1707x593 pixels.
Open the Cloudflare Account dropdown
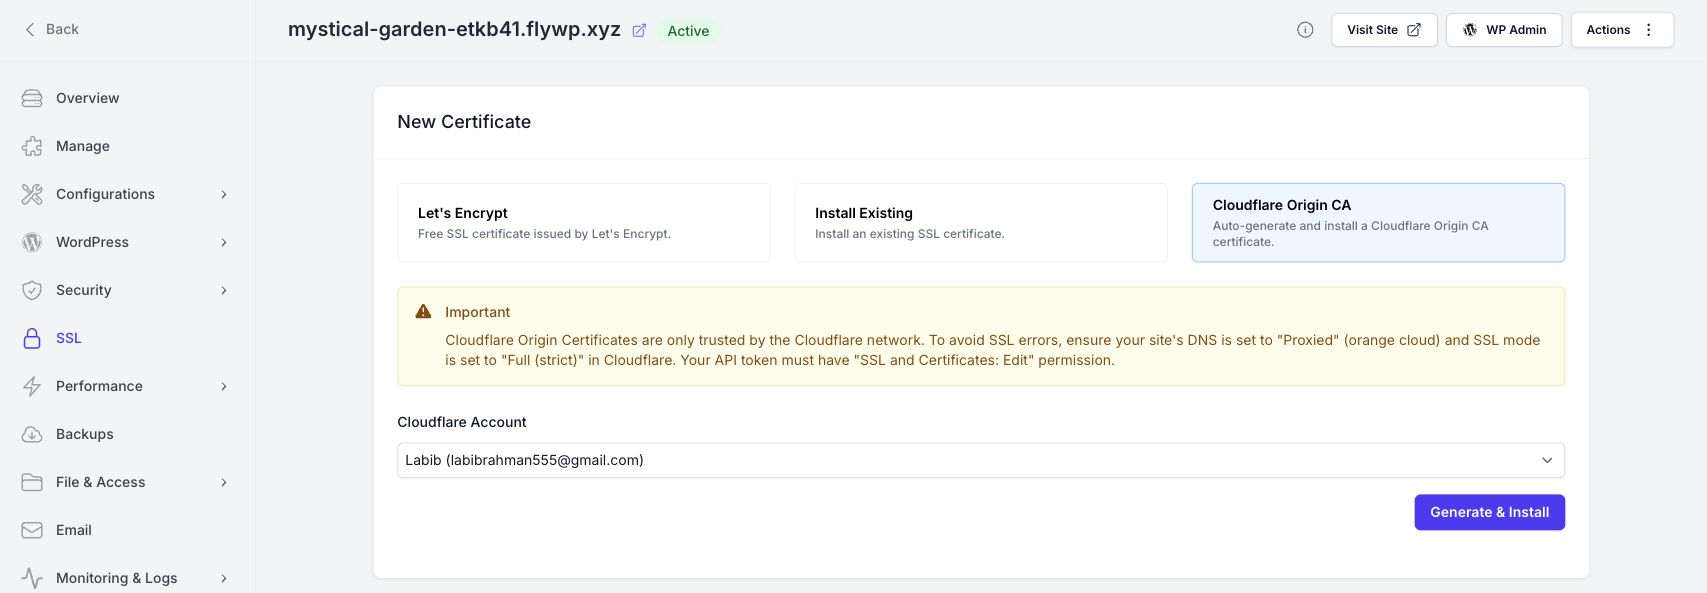(x=981, y=460)
